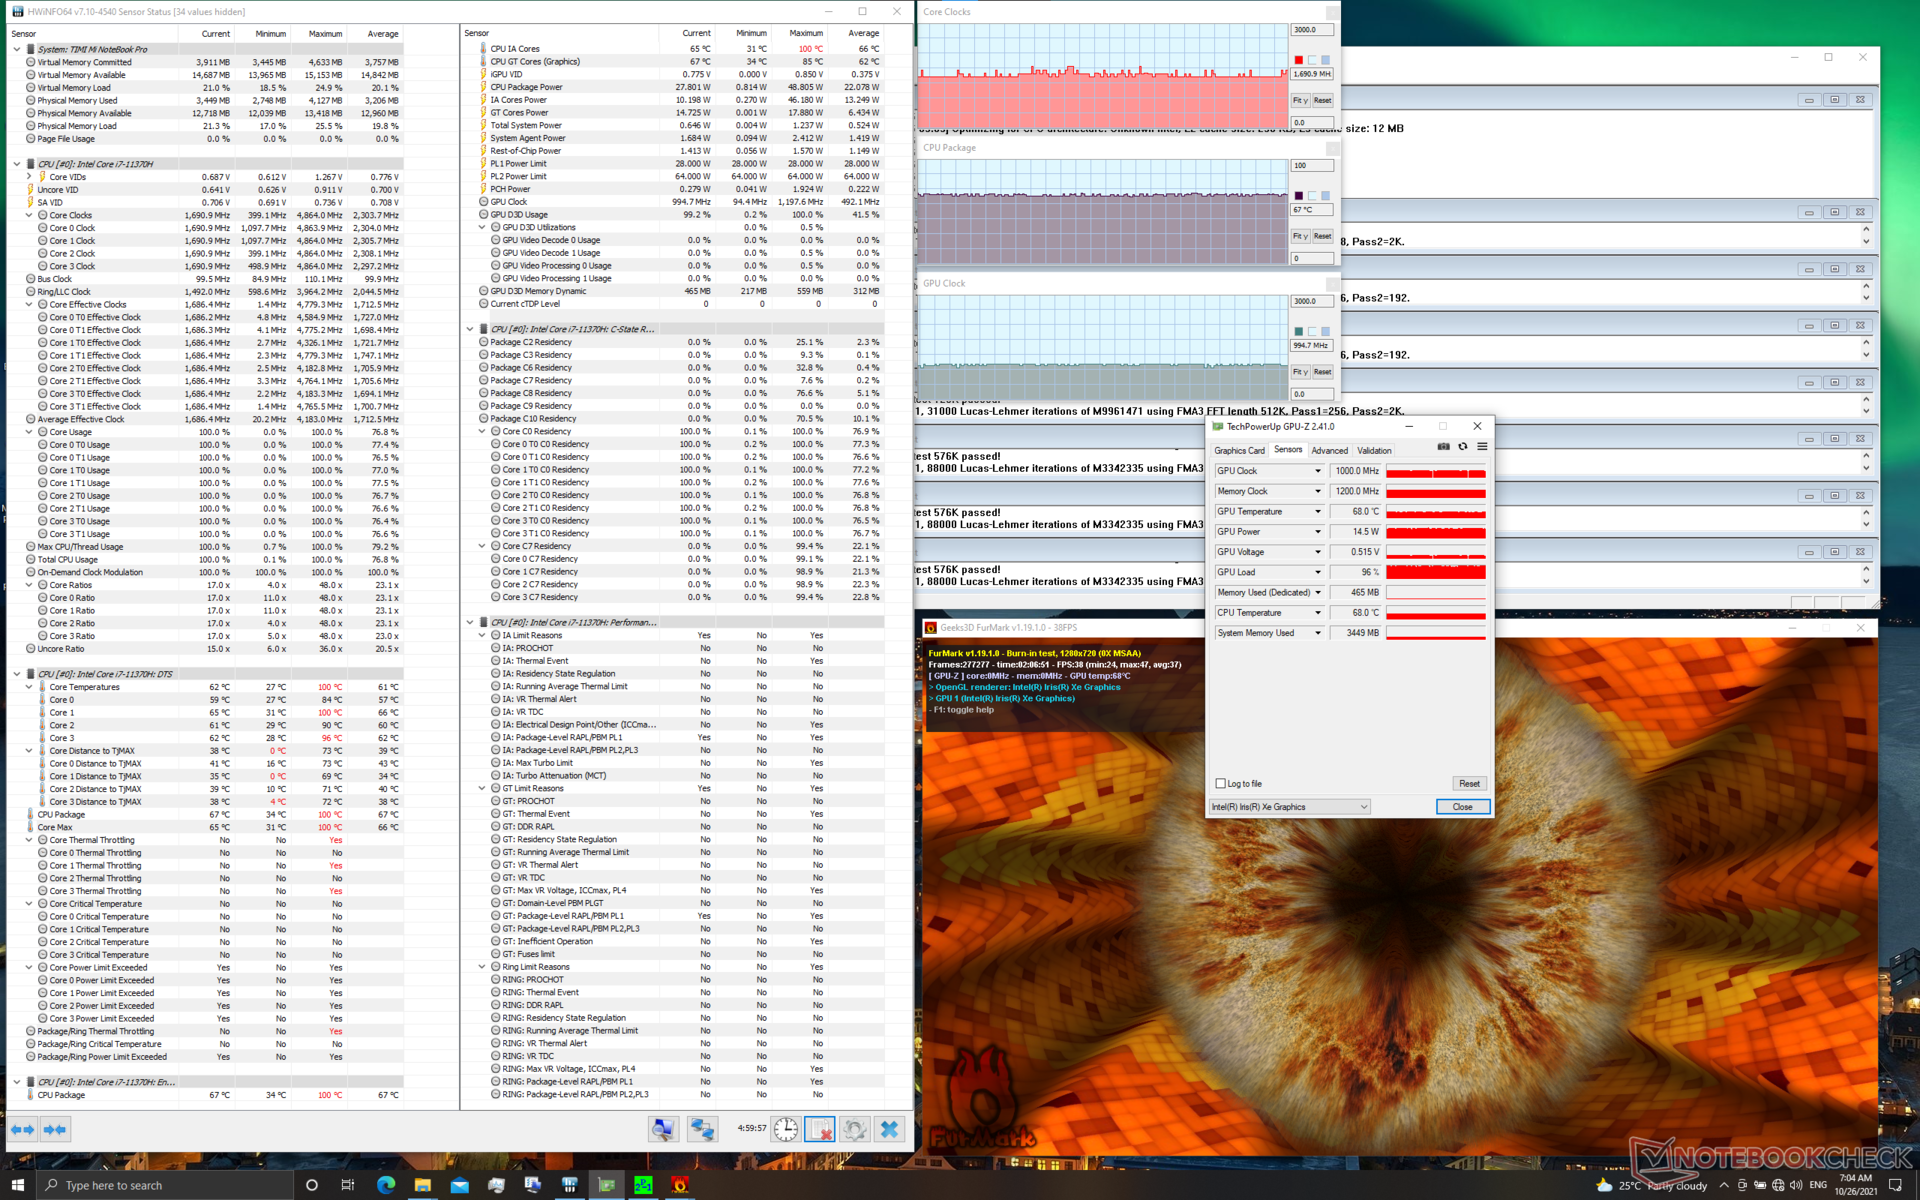
Task: Take GPU-Z screenshot with camera icon
Action: point(1443,447)
